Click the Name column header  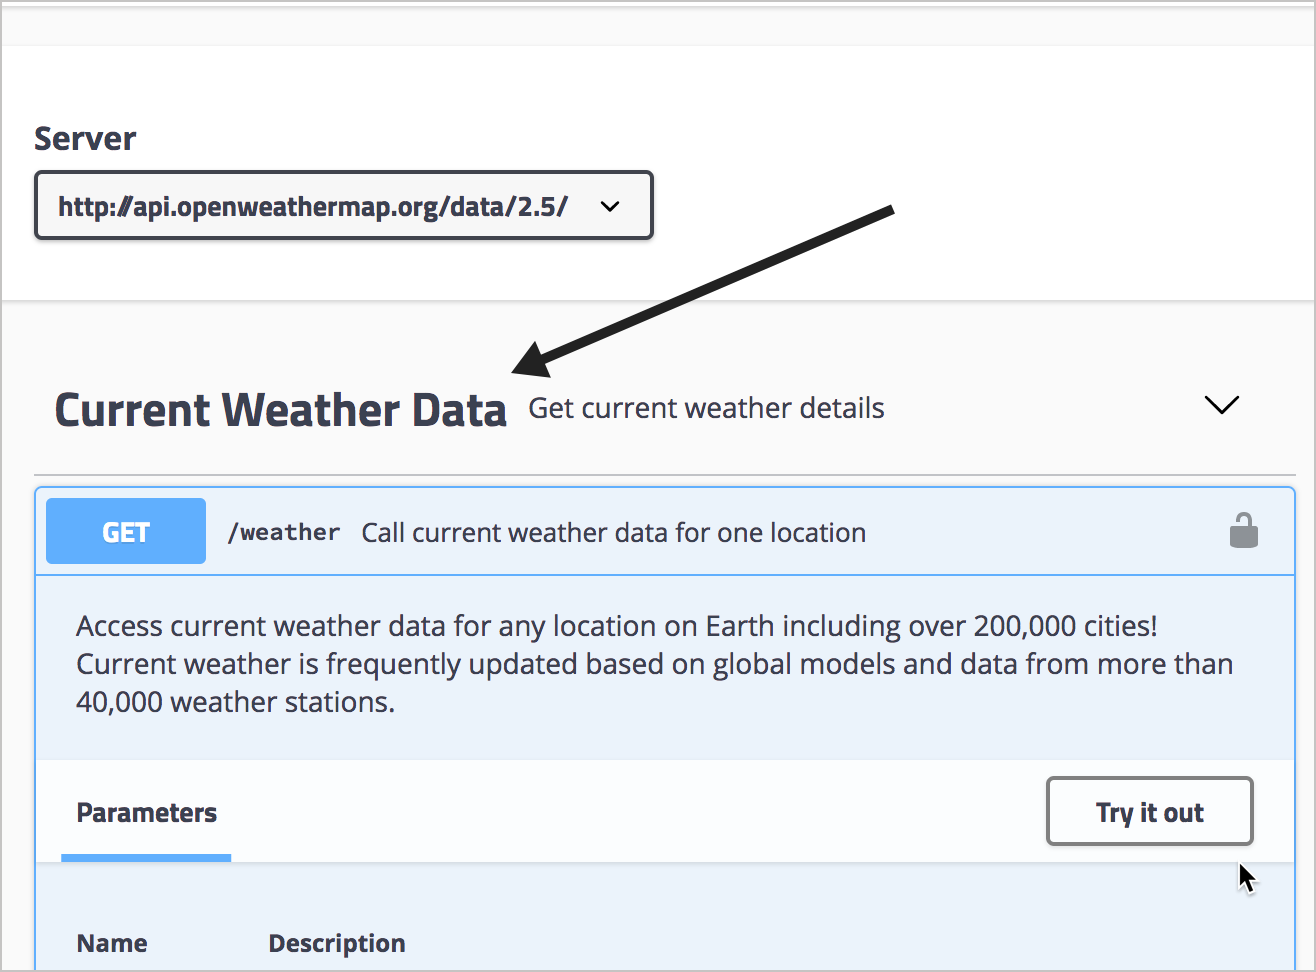pyautogui.click(x=112, y=943)
